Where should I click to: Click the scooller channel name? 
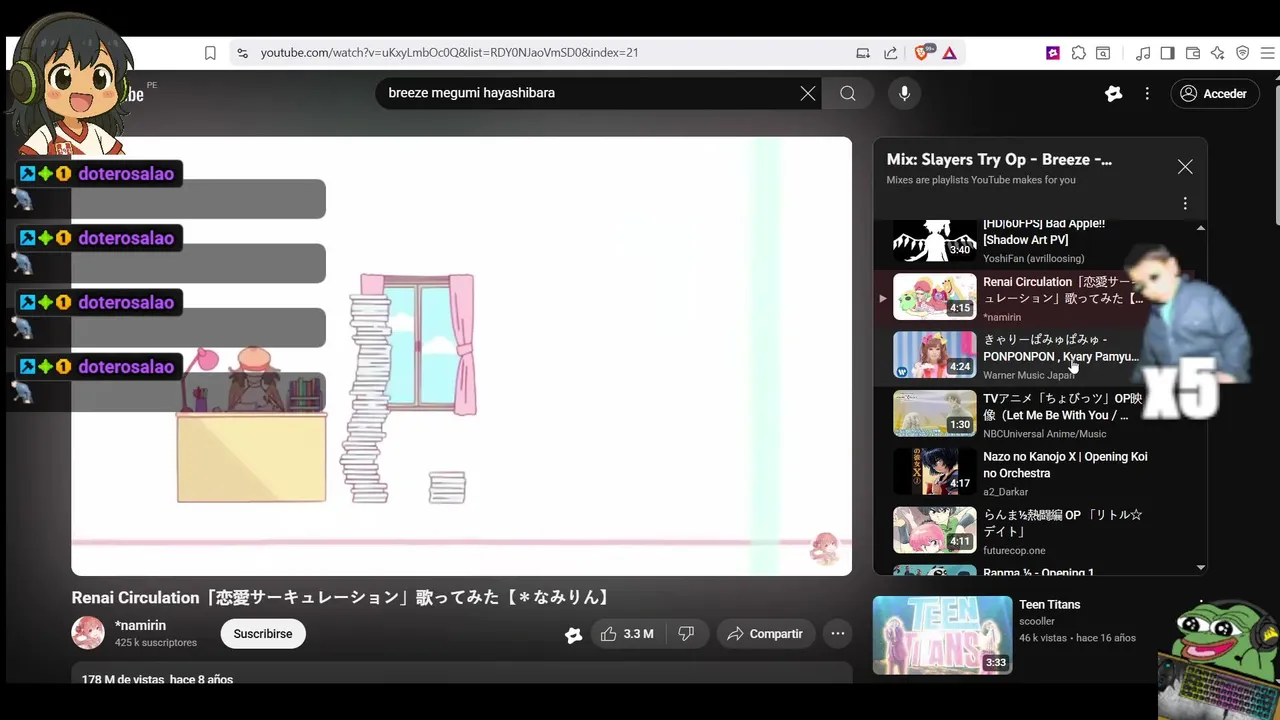pos(1037,622)
